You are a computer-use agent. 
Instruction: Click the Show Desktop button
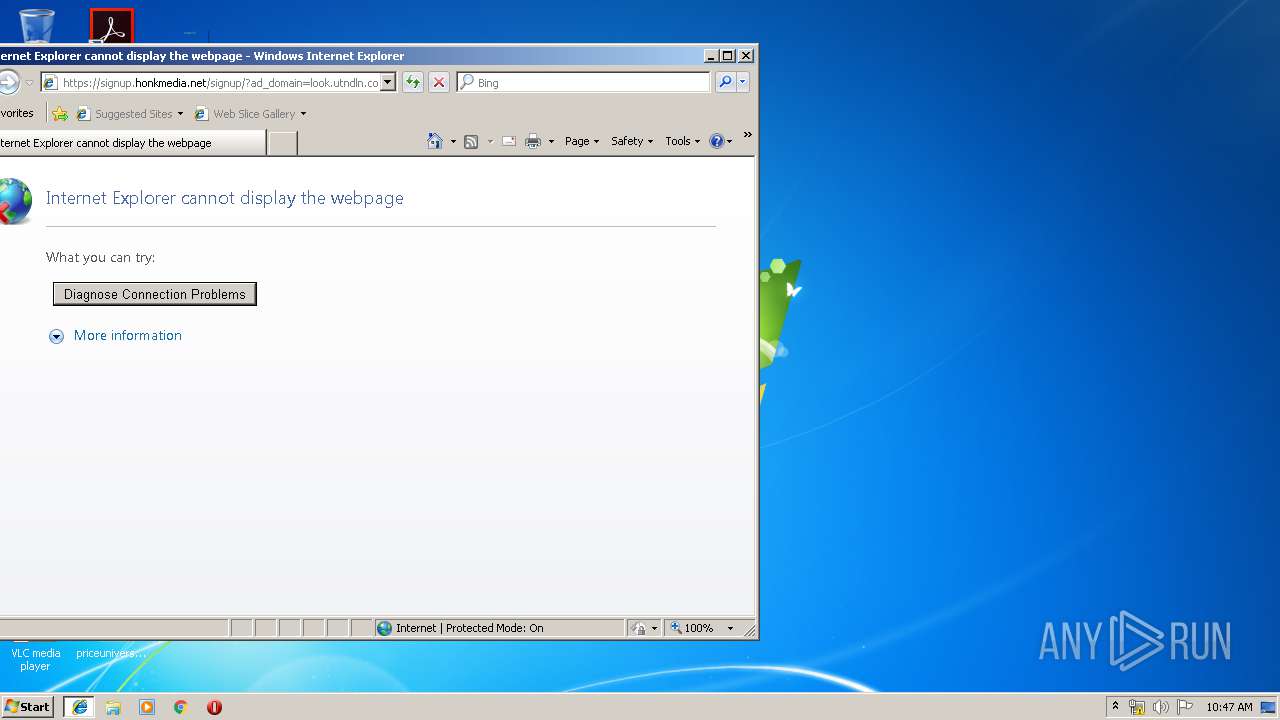click(x=1270, y=707)
